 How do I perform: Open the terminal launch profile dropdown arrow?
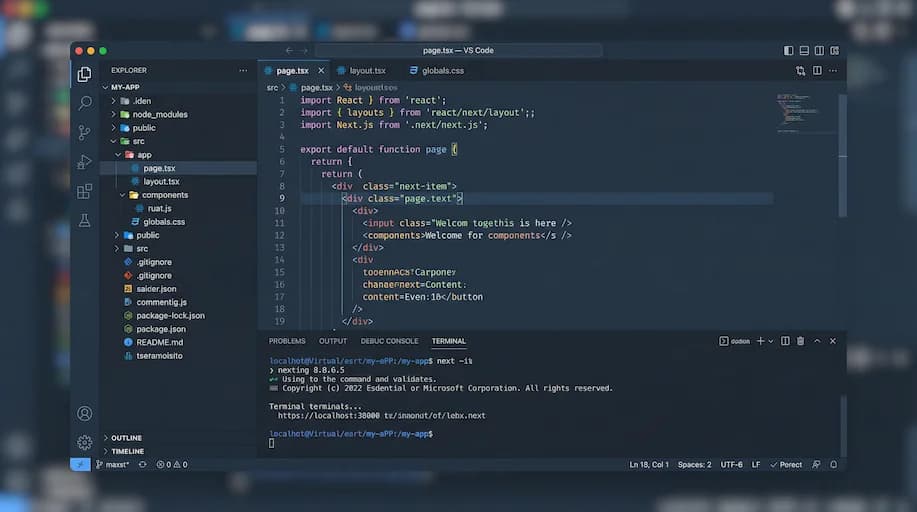coord(771,341)
